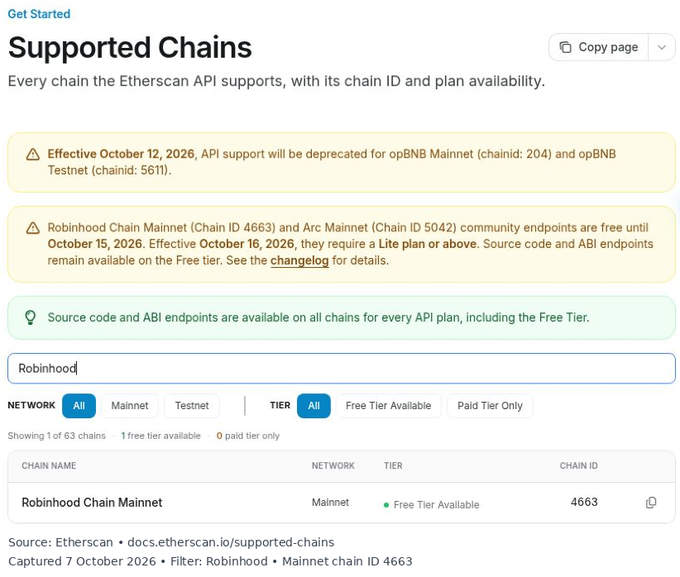Image resolution: width=680 pixels, height=577 pixels.
Task: Filter by Mainnet network
Action: pos(130,406)
